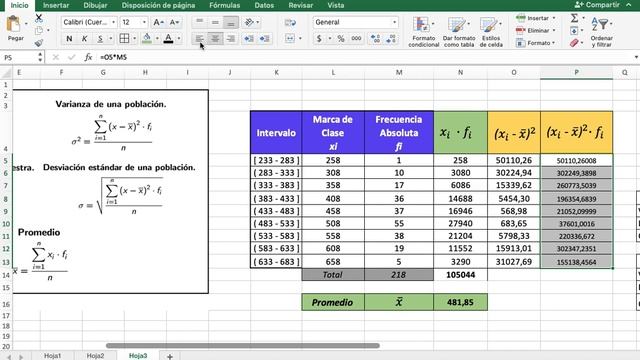Screen dimensions: 640x360
Task: Click the horizontal scrollbar
Action: [243, 346]
